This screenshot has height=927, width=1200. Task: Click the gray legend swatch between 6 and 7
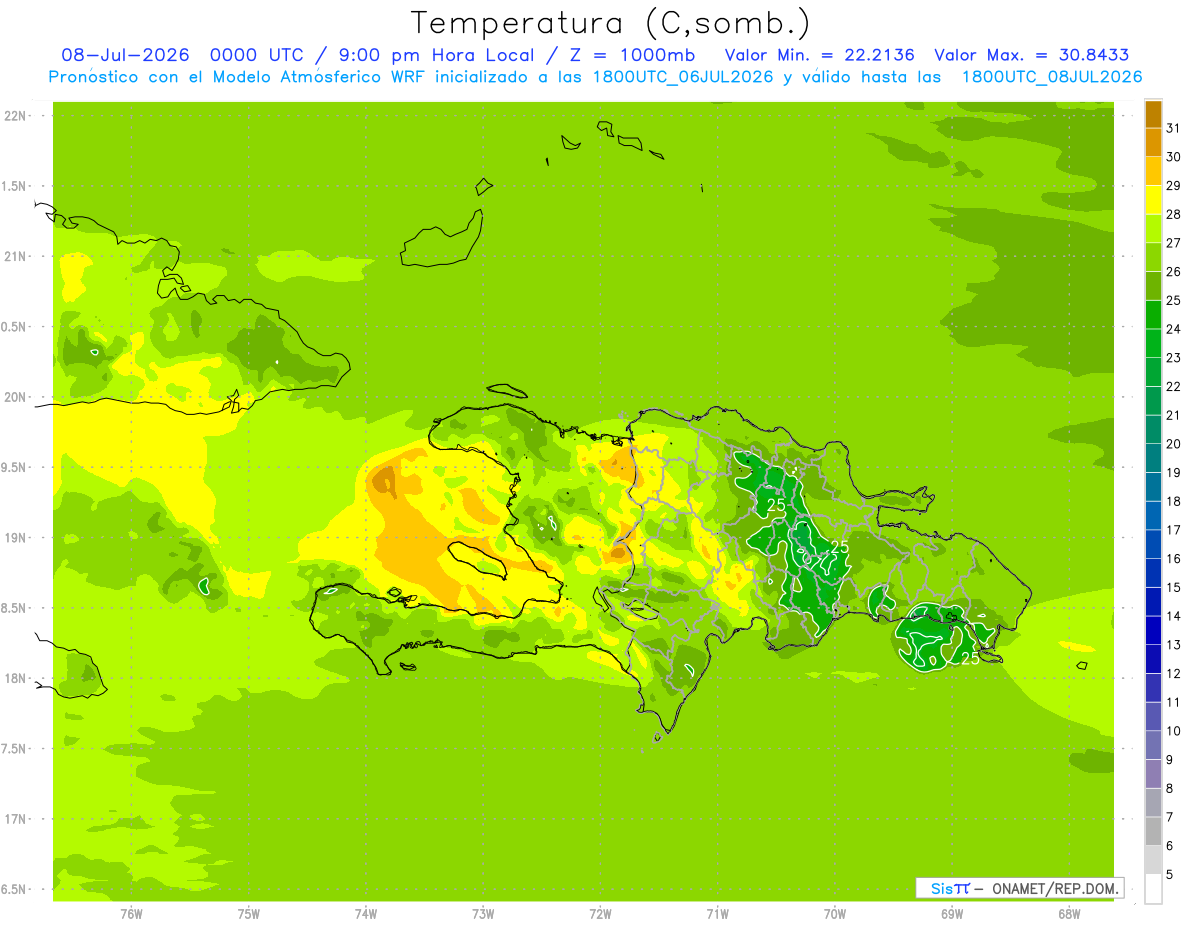[1153, 831]
